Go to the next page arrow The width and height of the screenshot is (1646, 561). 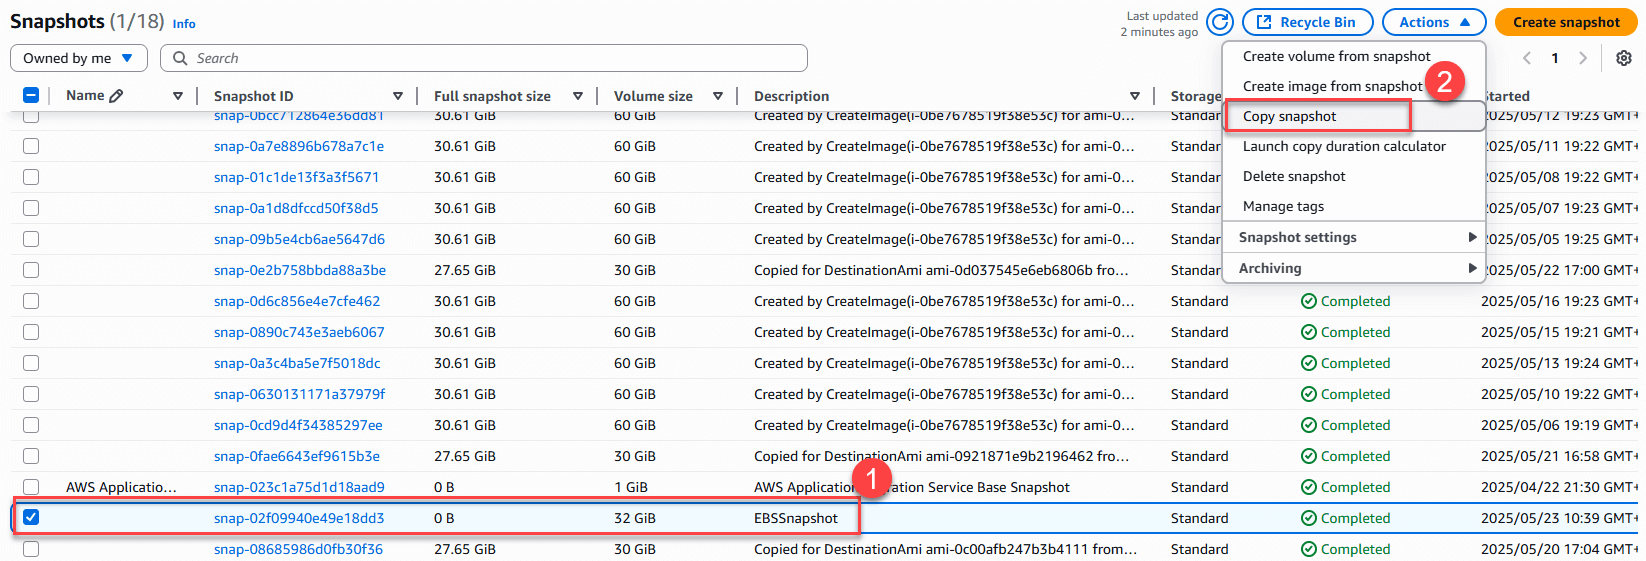1583,58
